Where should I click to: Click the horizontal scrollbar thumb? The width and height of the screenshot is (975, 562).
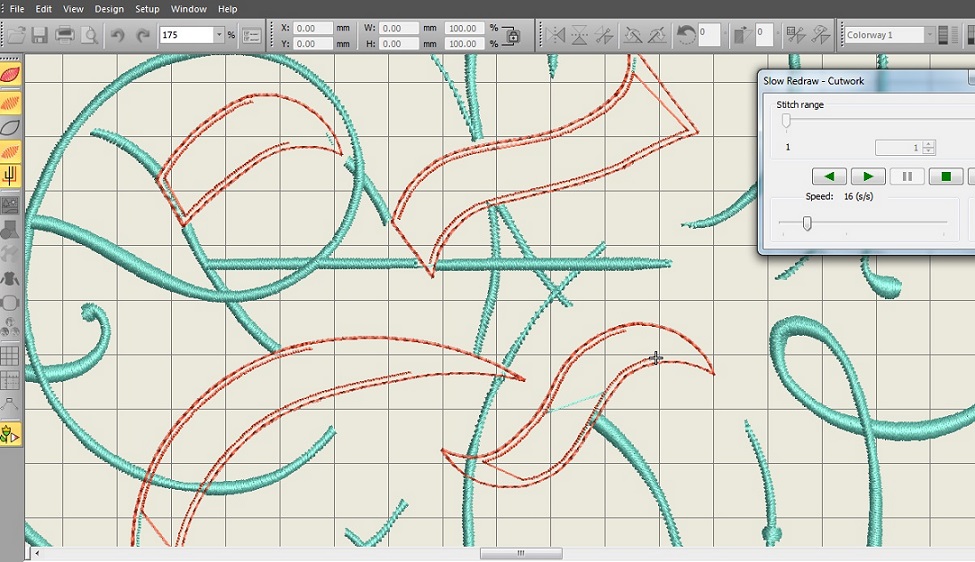tap(520, 554)
